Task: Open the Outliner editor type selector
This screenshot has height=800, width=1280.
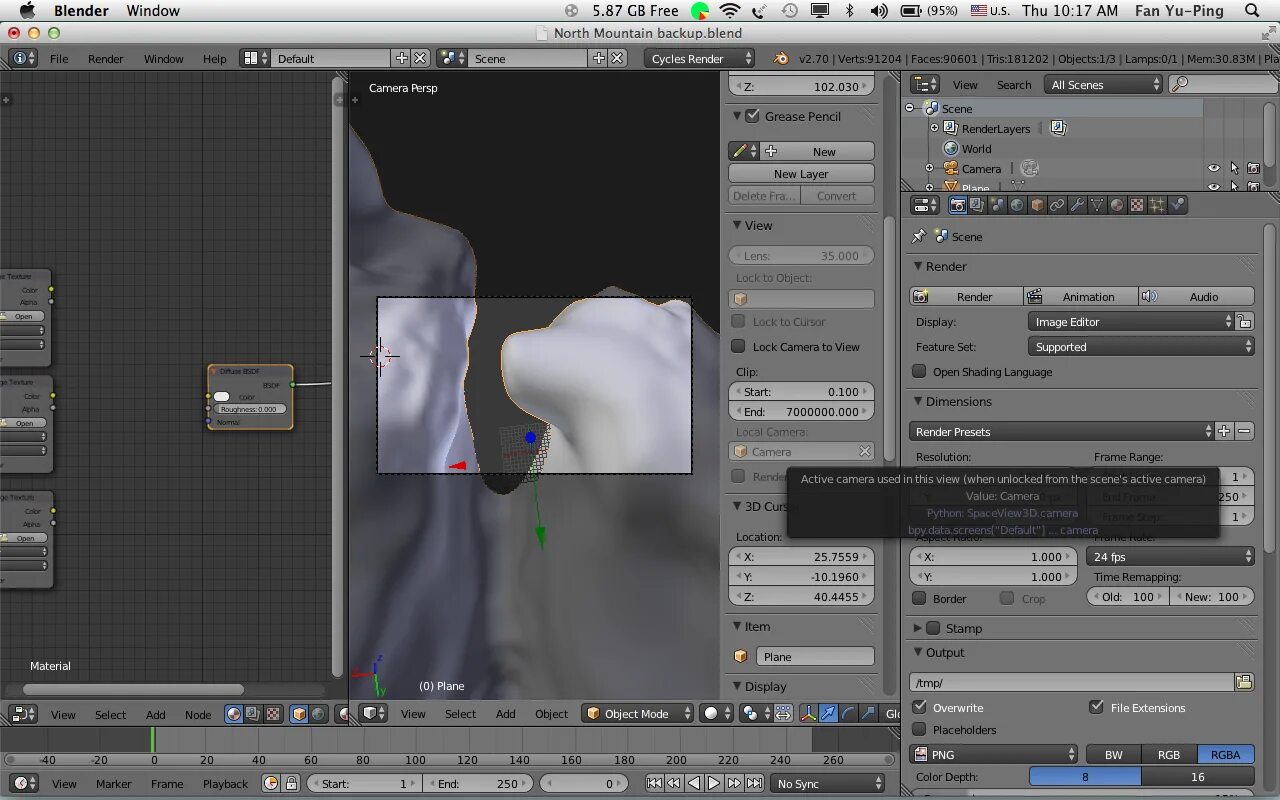Action: (925, 85)
